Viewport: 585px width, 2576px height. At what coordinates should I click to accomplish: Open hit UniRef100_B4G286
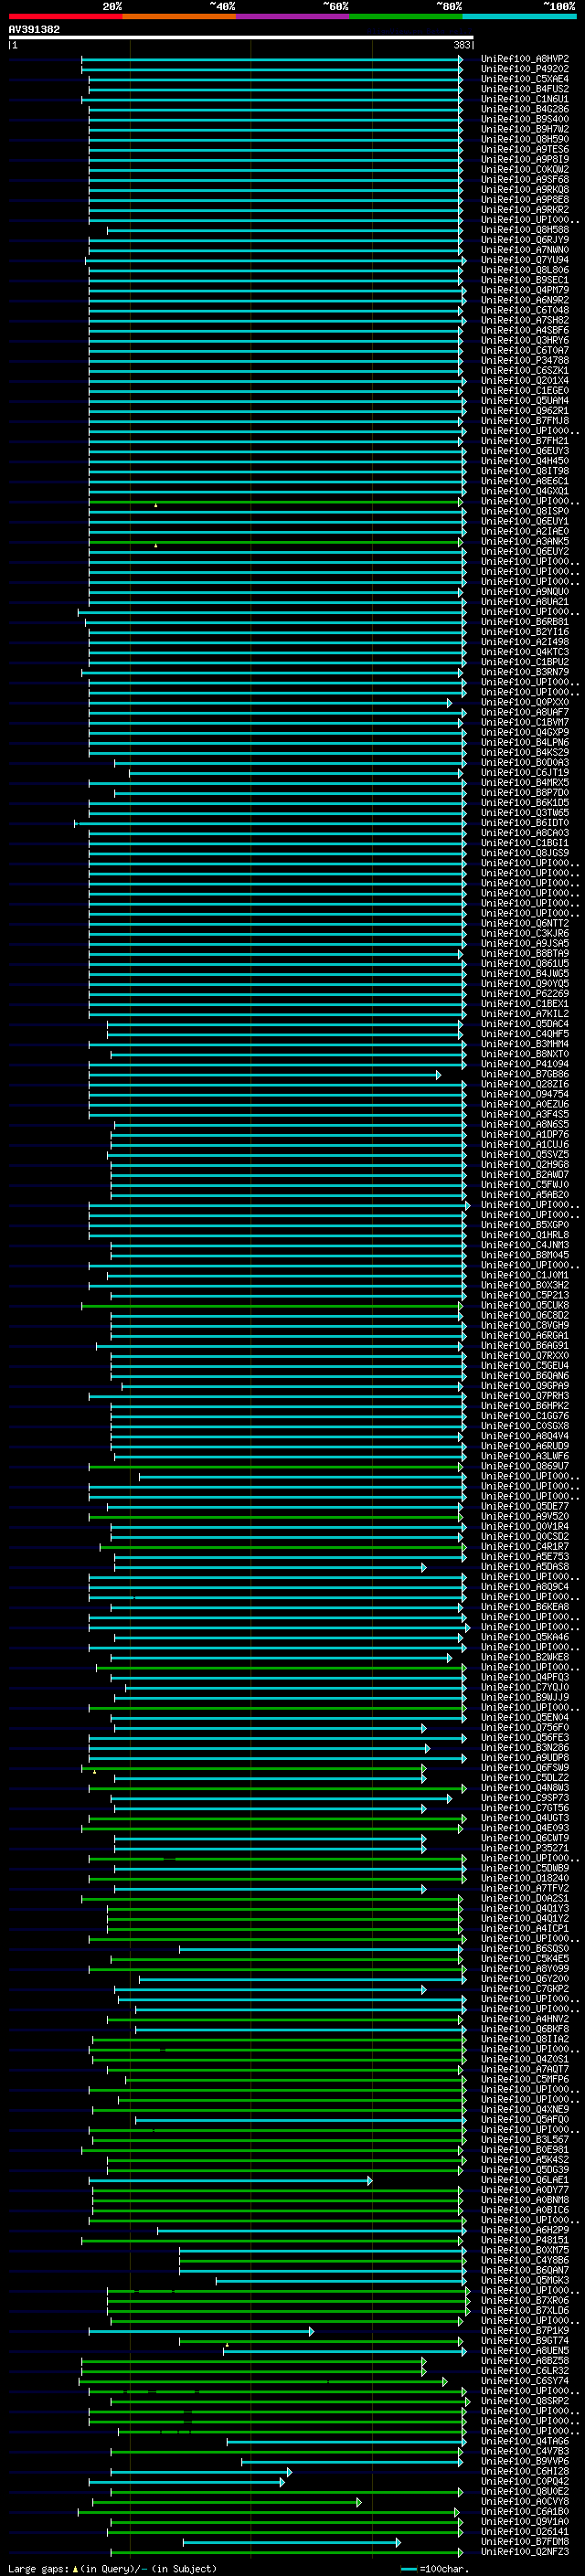[x=525, y=109]
